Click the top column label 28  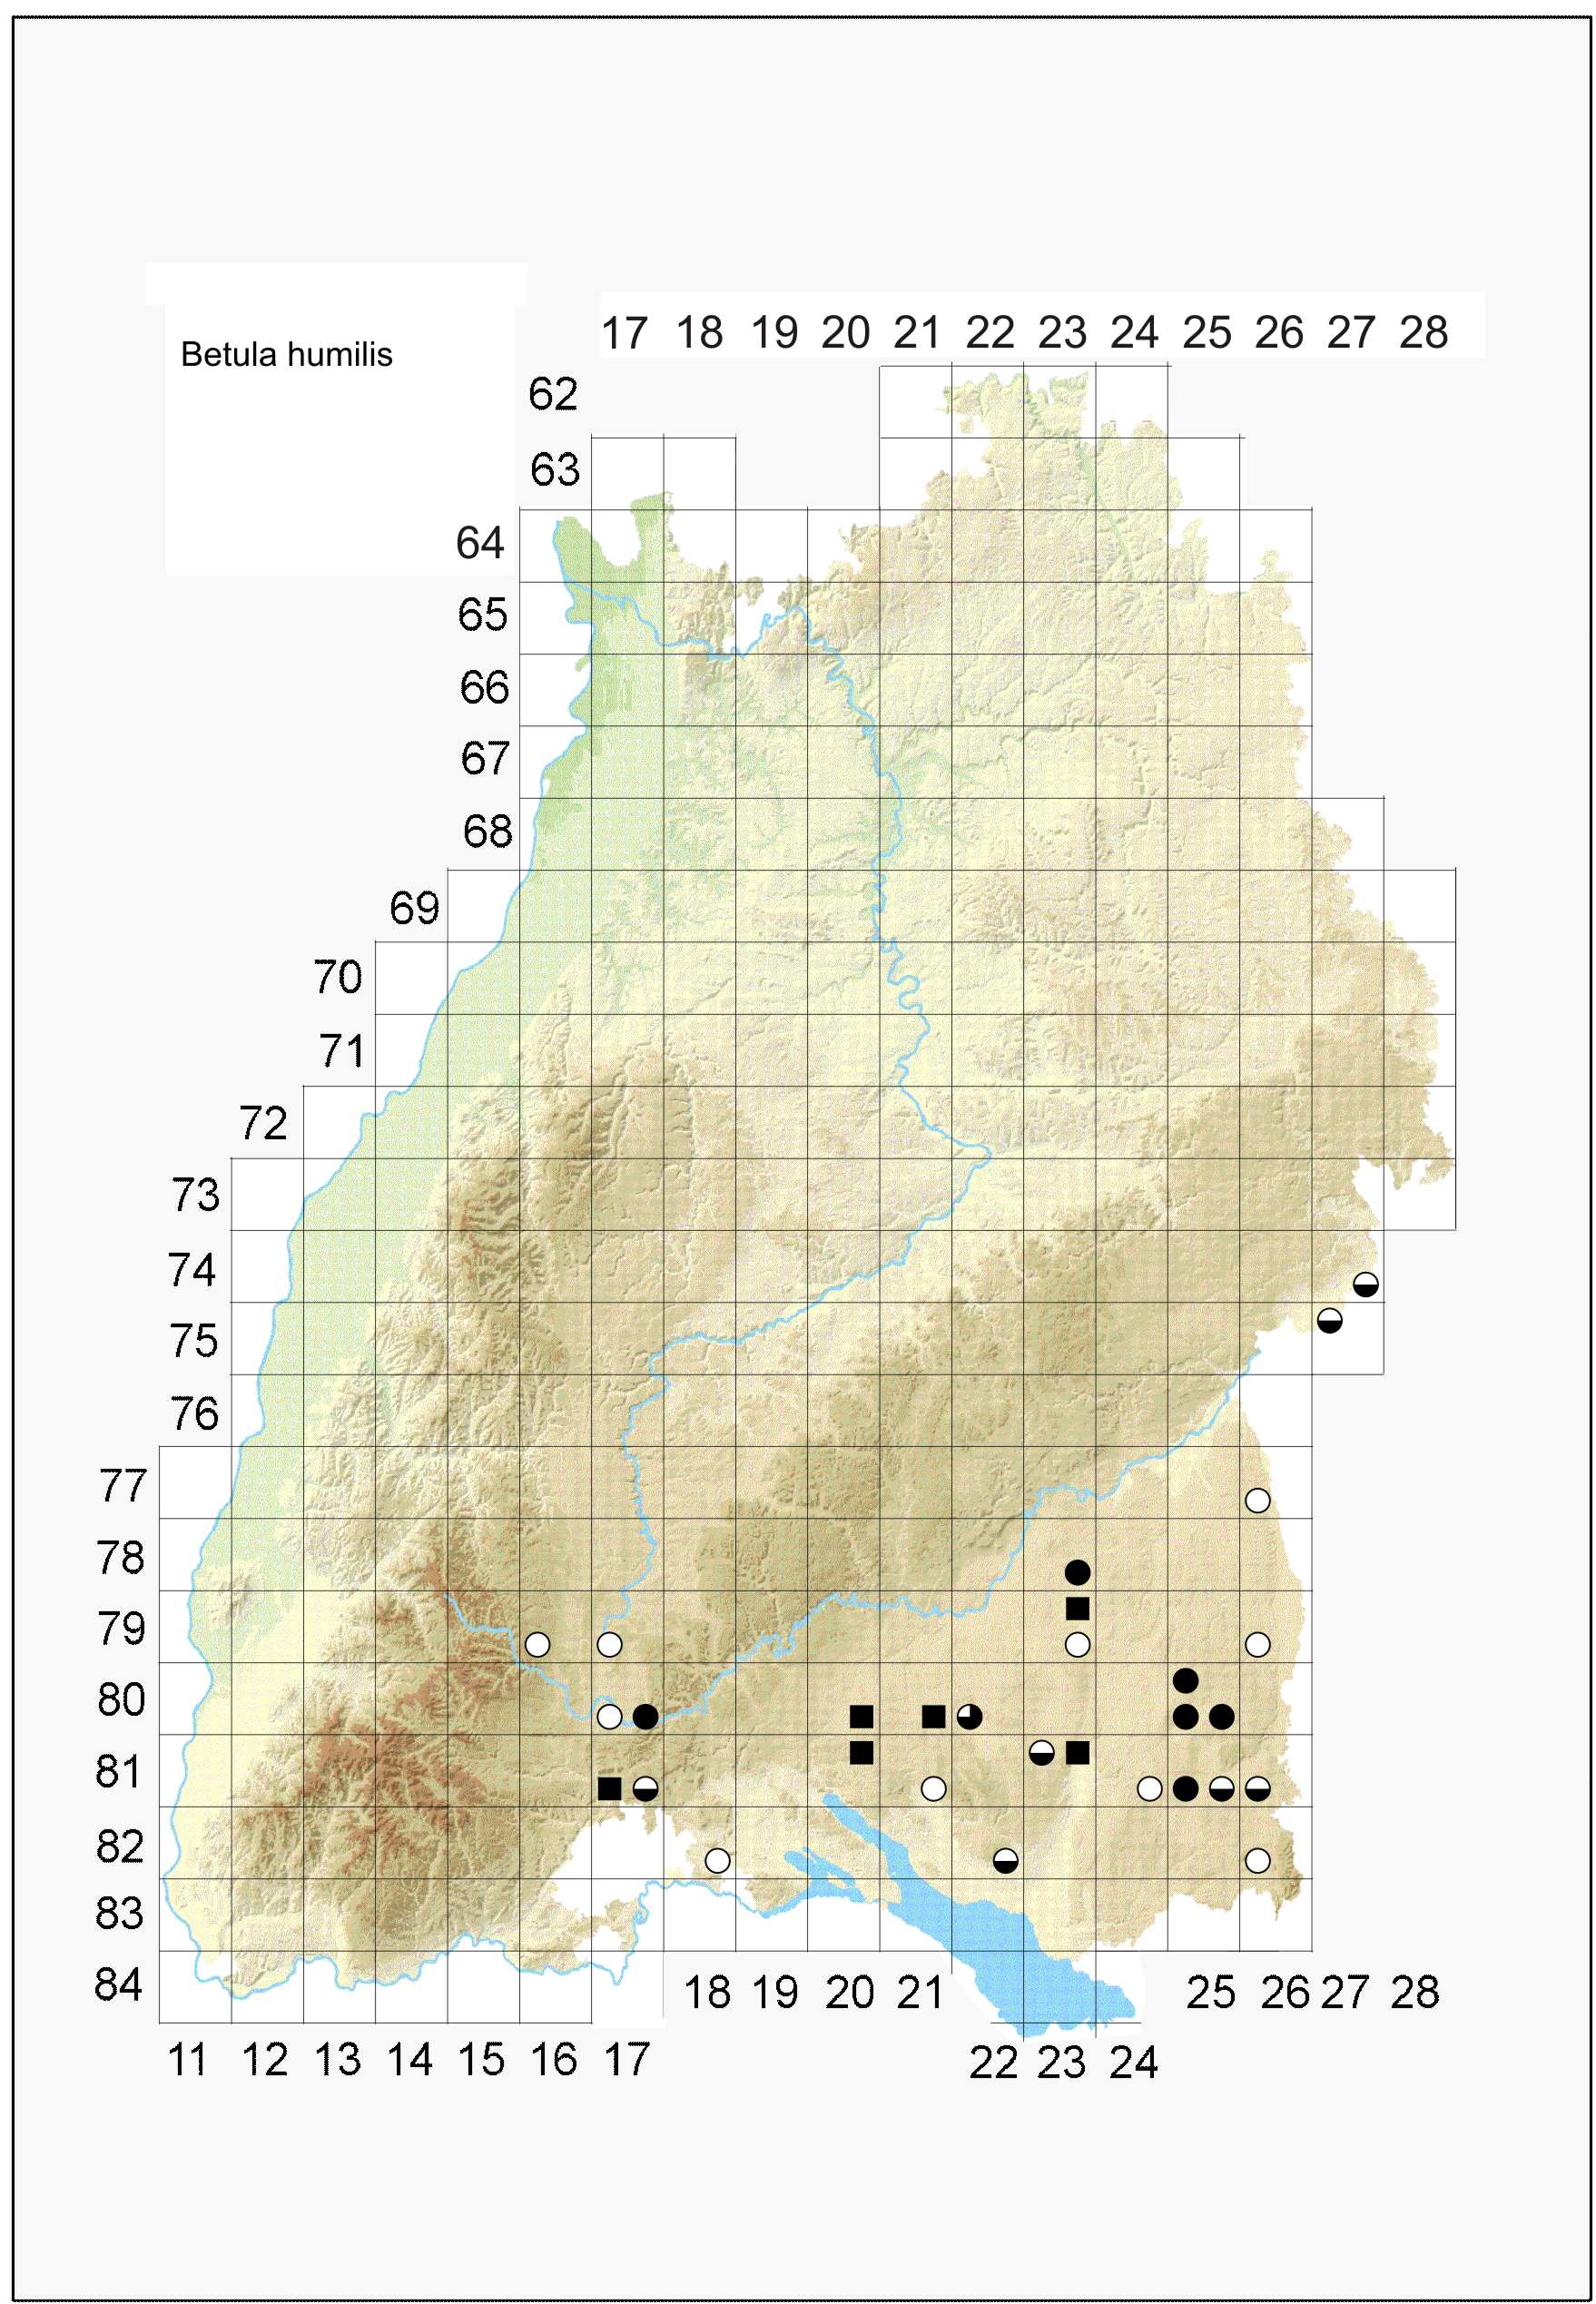click(x=1423, y=333)
